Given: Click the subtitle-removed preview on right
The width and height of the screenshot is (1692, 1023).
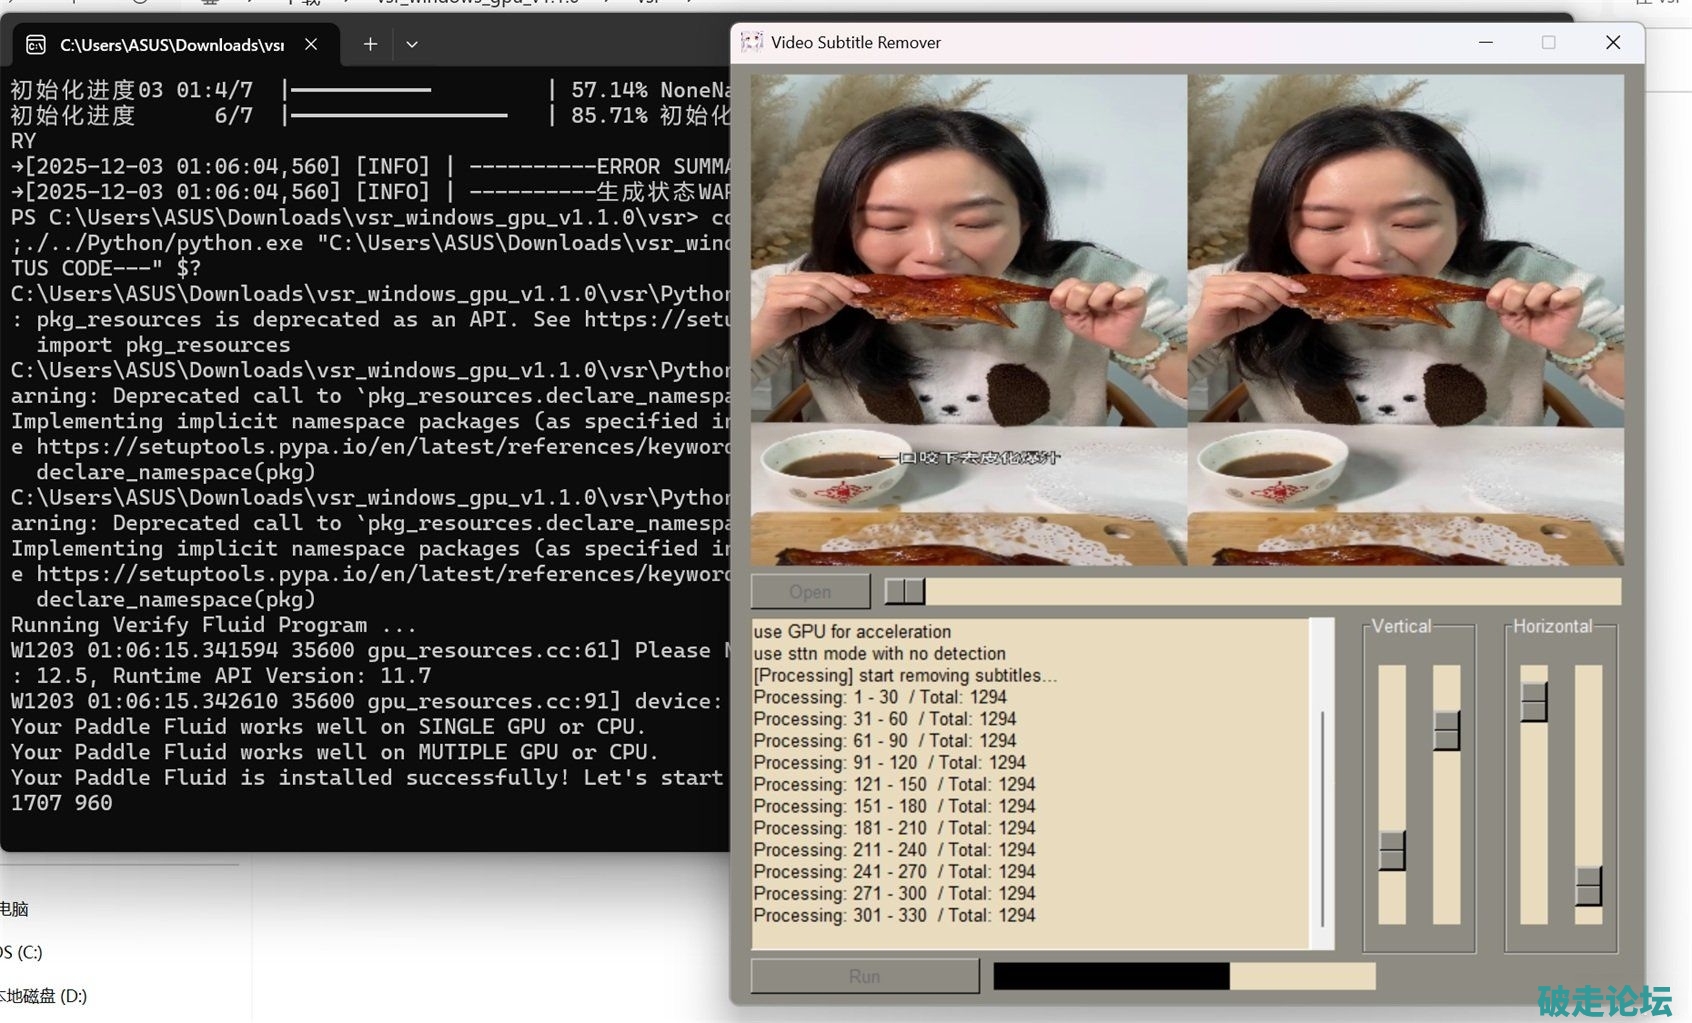Looking at the screenshot, I should pyautogui.click(x=1405, y=320).
